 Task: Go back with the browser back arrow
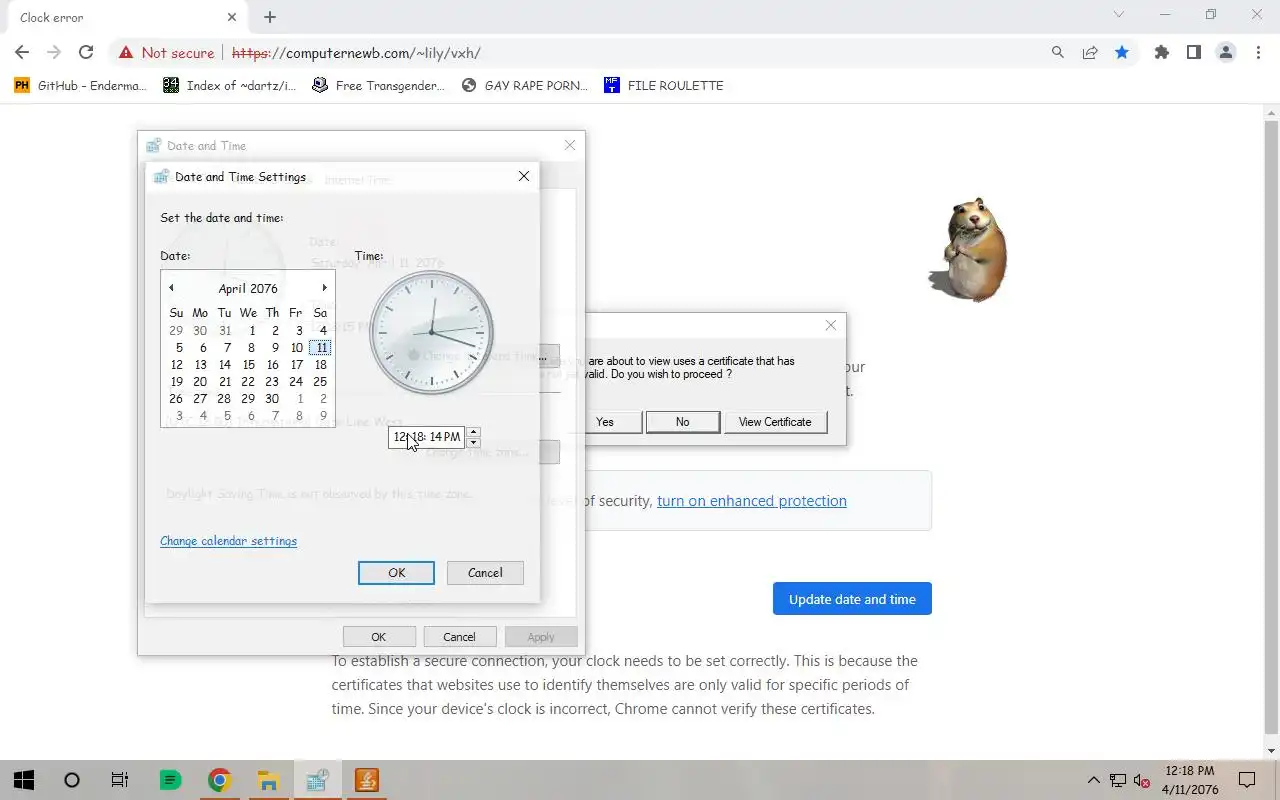(x=22, y=53)
